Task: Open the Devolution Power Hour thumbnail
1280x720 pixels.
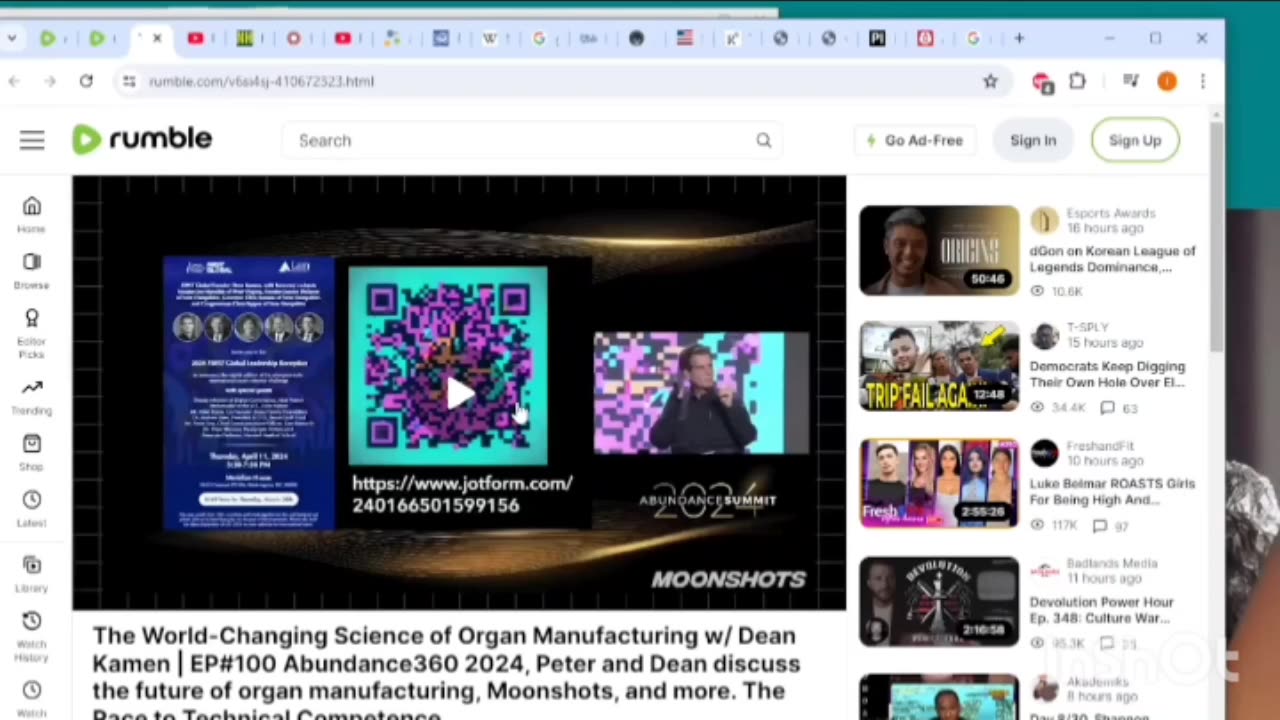Action: pyautogui.click(x=939, y=600)
